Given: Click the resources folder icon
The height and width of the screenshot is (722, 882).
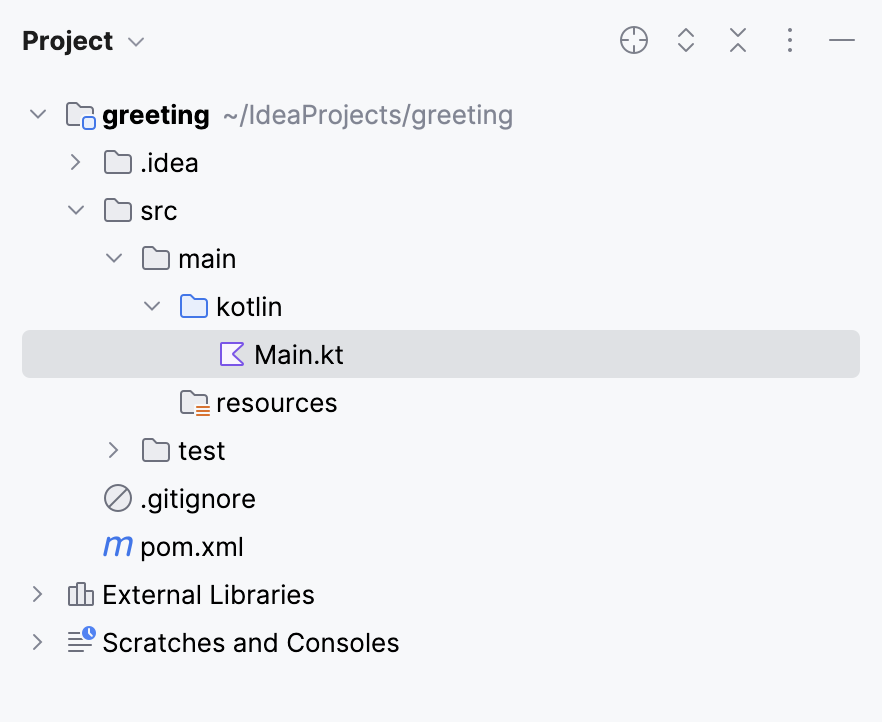Looking at the screenshot, I should coord(193,402).
